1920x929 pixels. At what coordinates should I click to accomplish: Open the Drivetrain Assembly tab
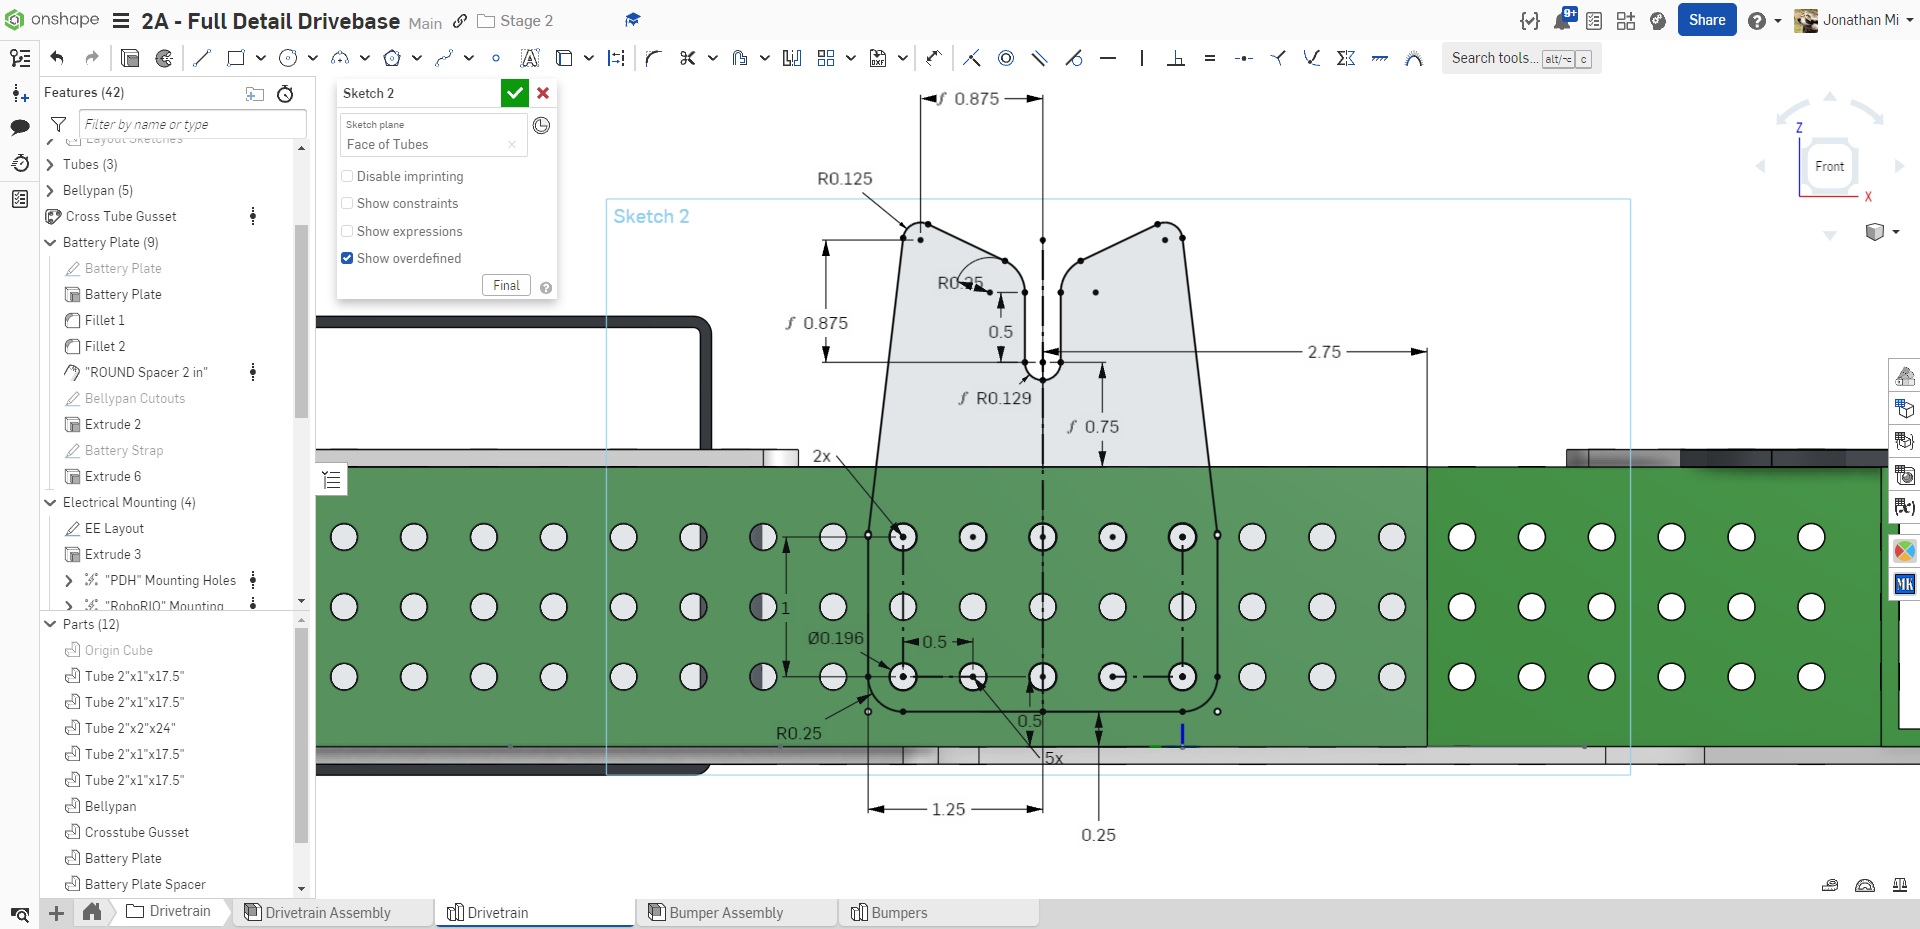coord(327,912)
